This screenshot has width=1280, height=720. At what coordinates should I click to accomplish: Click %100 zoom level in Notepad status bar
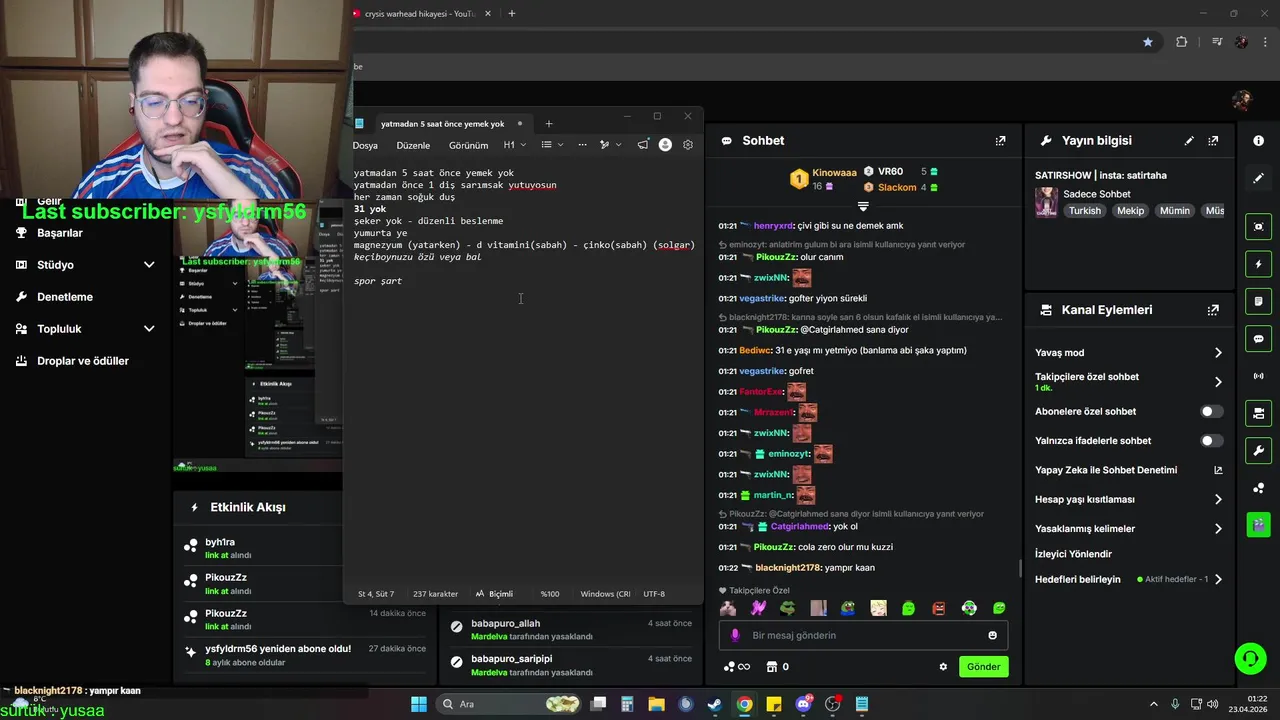point(550,594)
